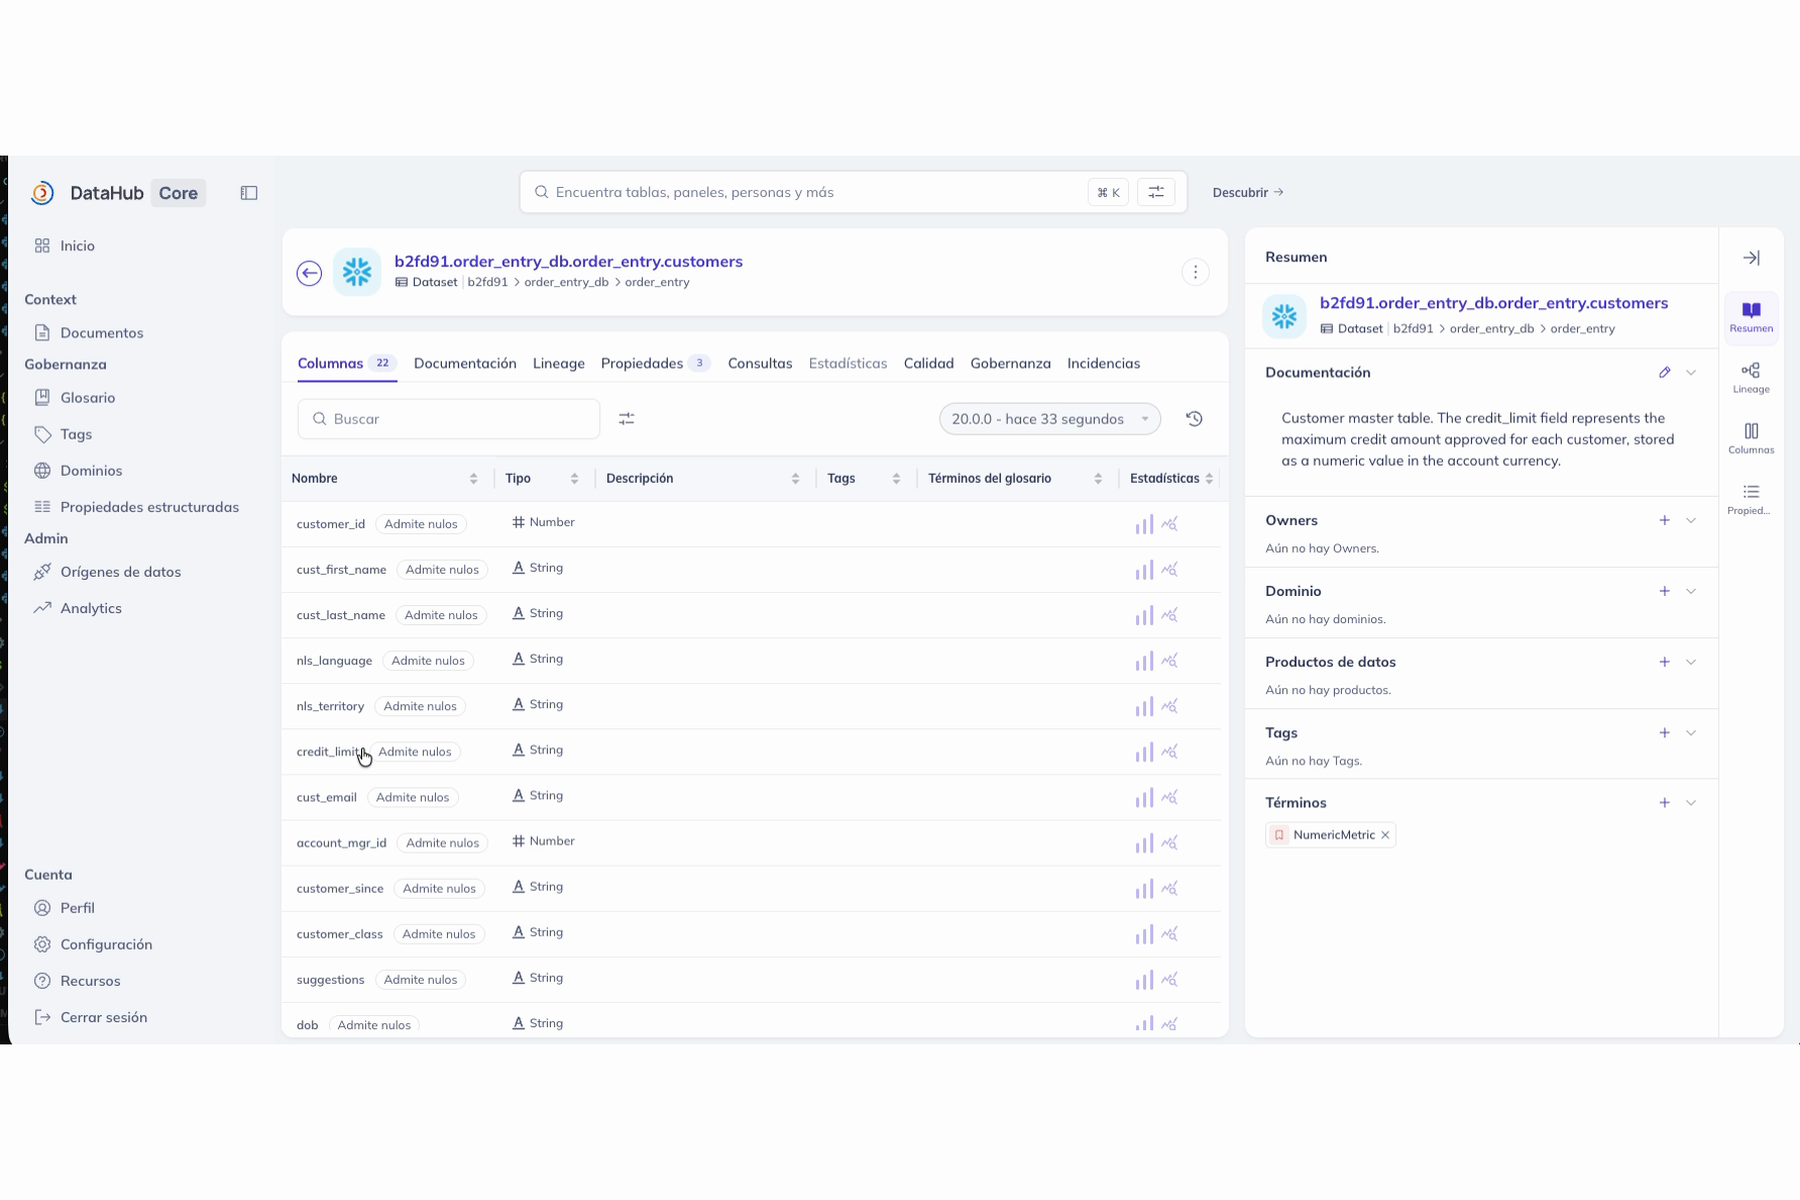Screen dimensions: 1800x1200
Task: Open trend stats icon for suggestions
Action: pos(1169,980)
